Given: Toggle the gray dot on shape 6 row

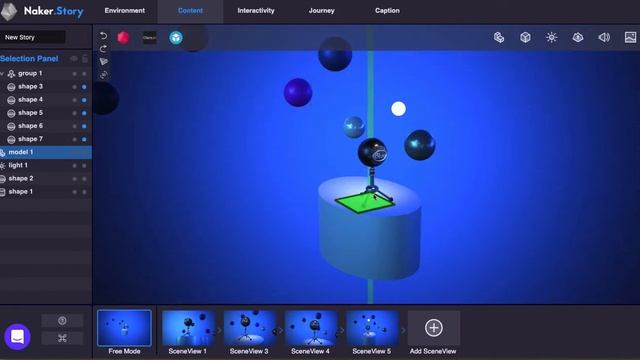Looking at the screenshot, I should [74, 126].
